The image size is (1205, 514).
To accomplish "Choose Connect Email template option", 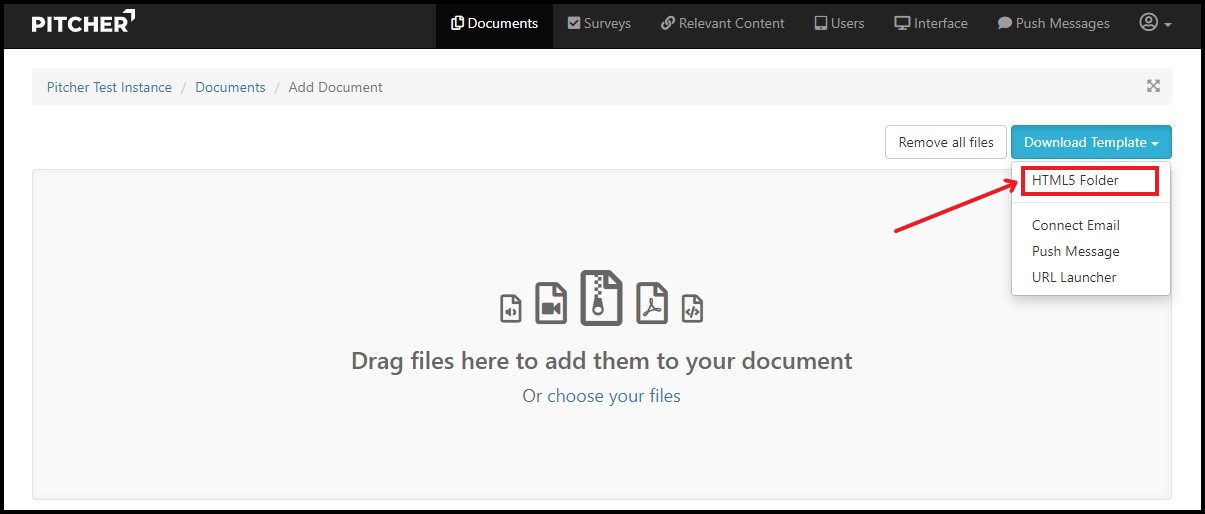I will point(1075,225).
